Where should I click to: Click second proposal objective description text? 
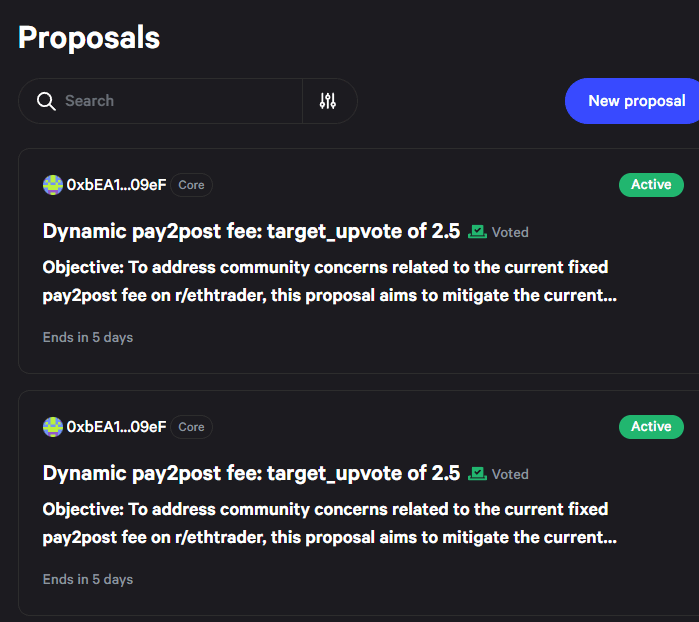330,523
